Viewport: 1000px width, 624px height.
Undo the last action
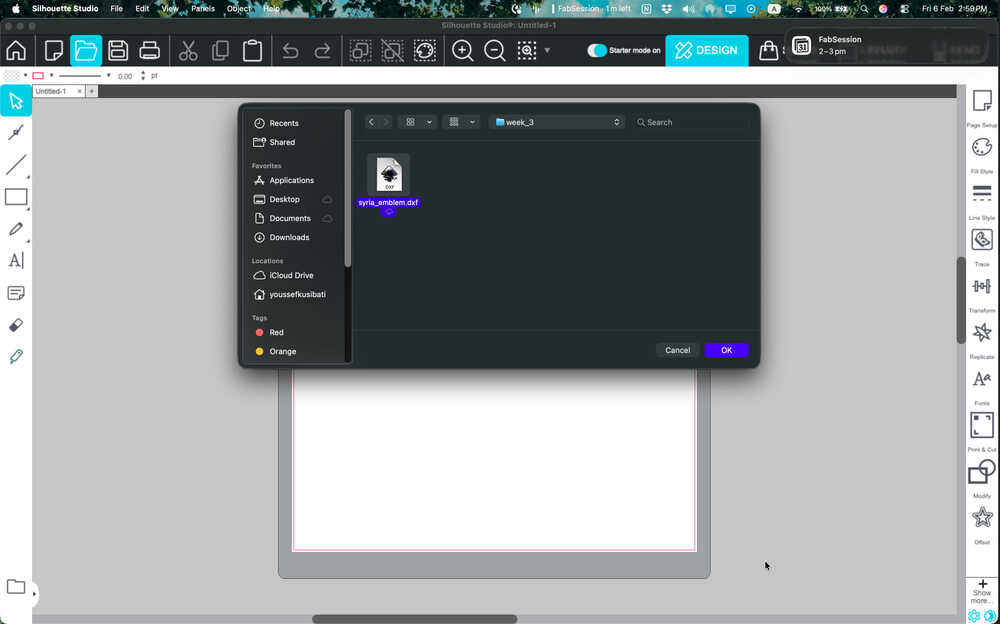pyautogui.click(x=290, y=50)
